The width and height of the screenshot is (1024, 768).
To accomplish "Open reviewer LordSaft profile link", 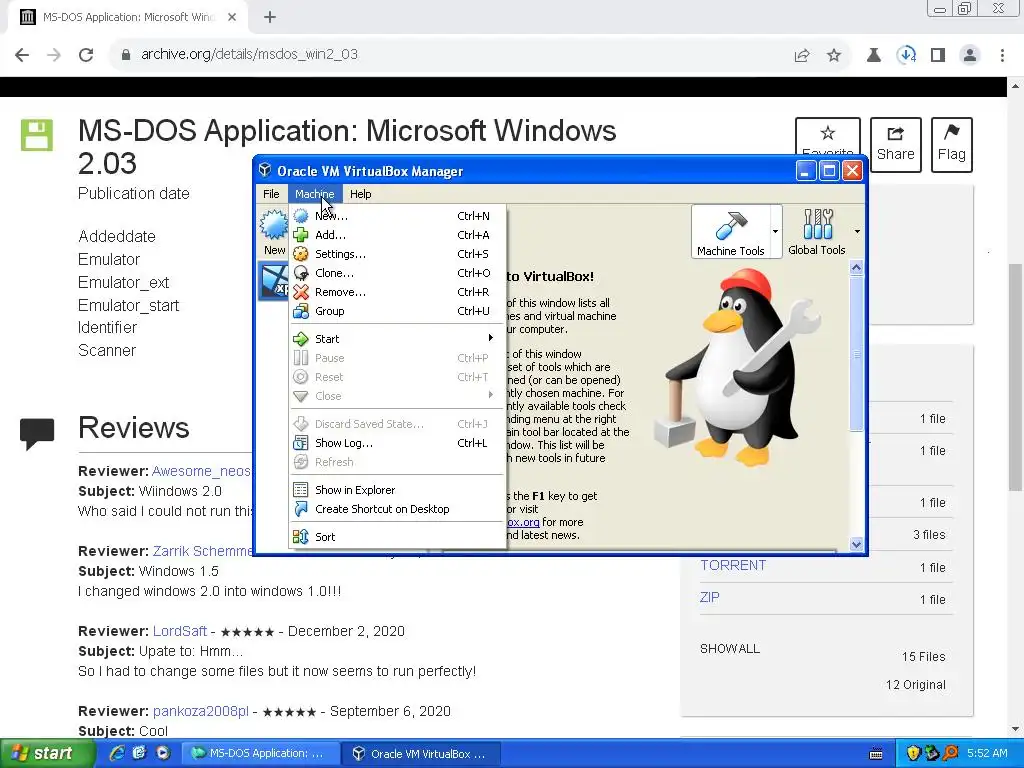I will click(180, 631).
